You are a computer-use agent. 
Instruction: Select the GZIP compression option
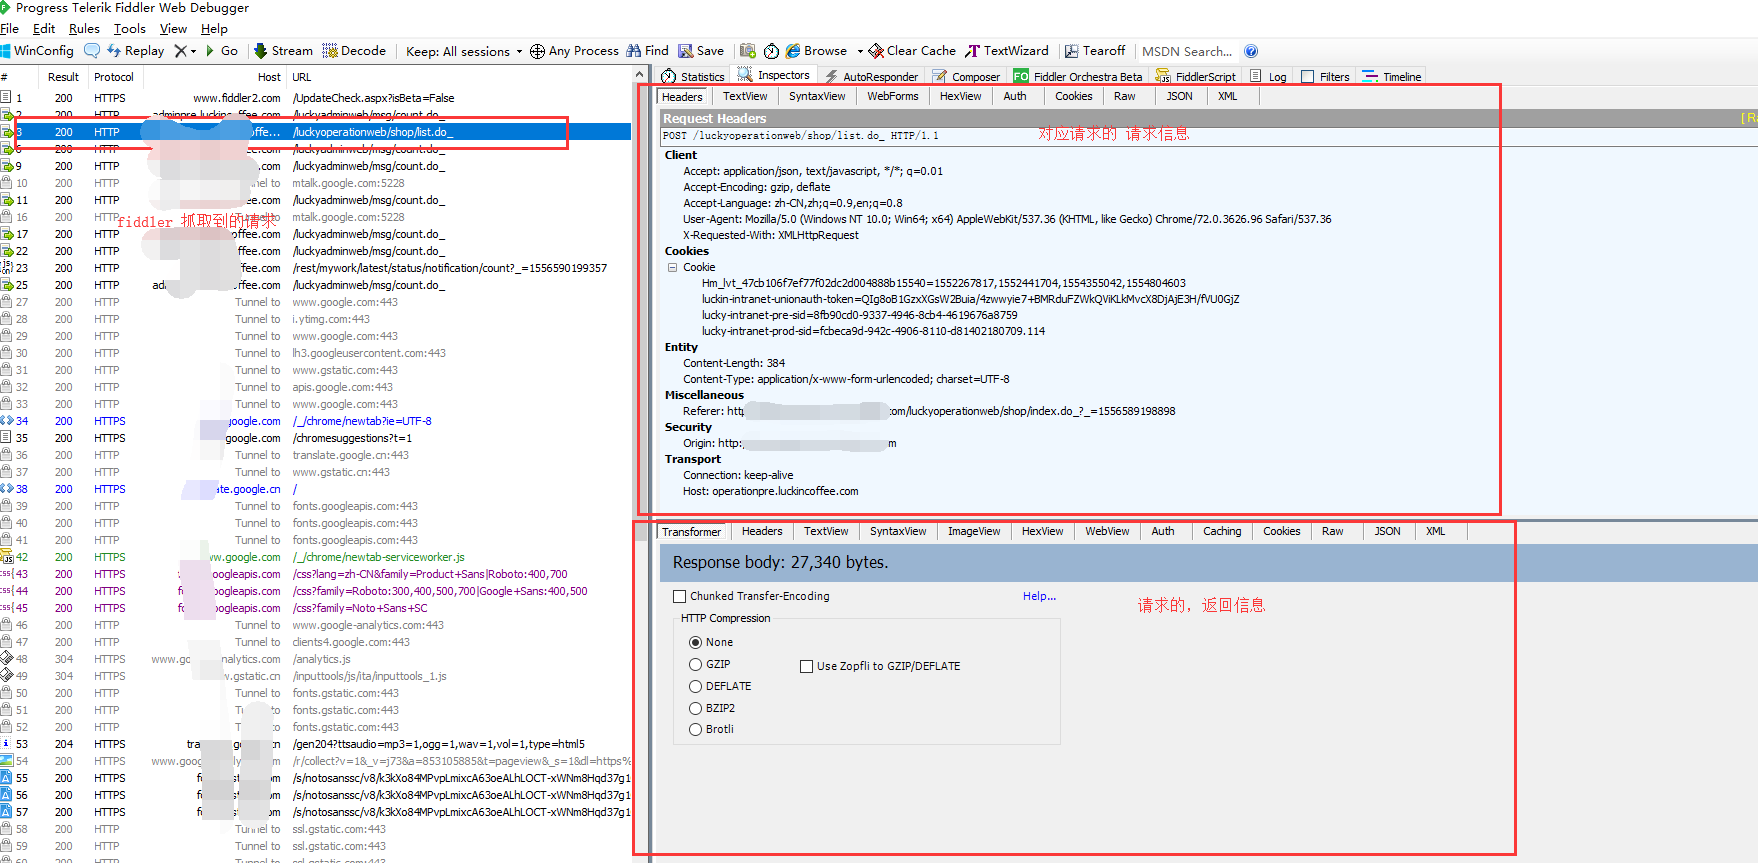[x=695, y=664]
